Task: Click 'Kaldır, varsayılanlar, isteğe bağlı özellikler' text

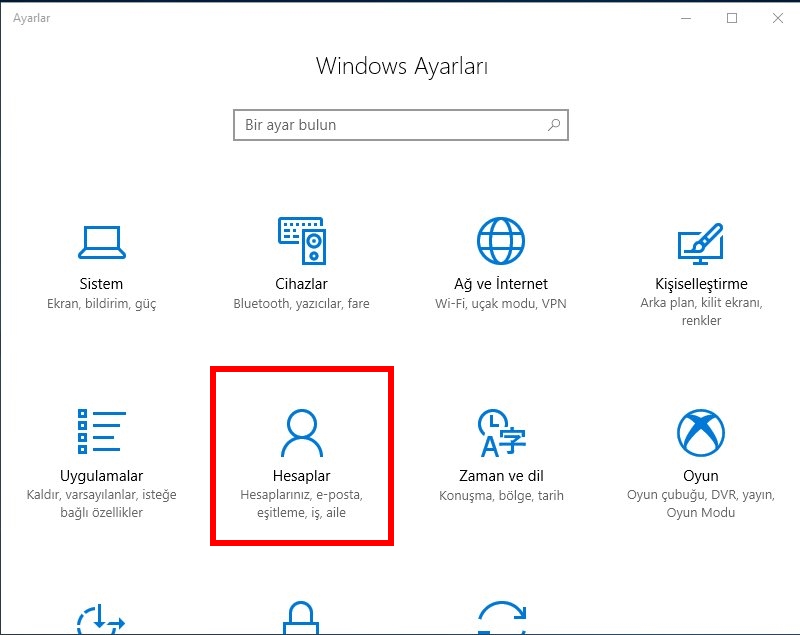Action: [102, 504]
